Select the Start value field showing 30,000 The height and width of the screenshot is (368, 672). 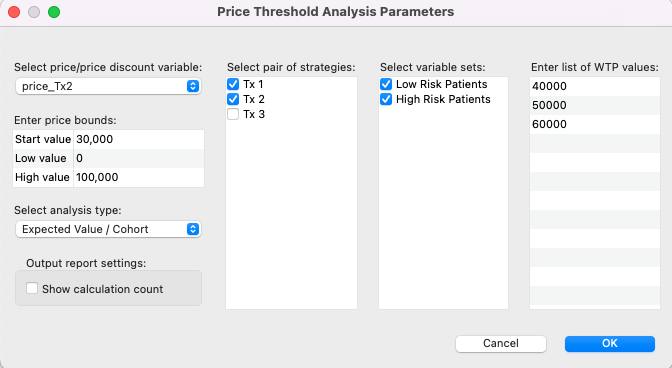coord(139,139)
